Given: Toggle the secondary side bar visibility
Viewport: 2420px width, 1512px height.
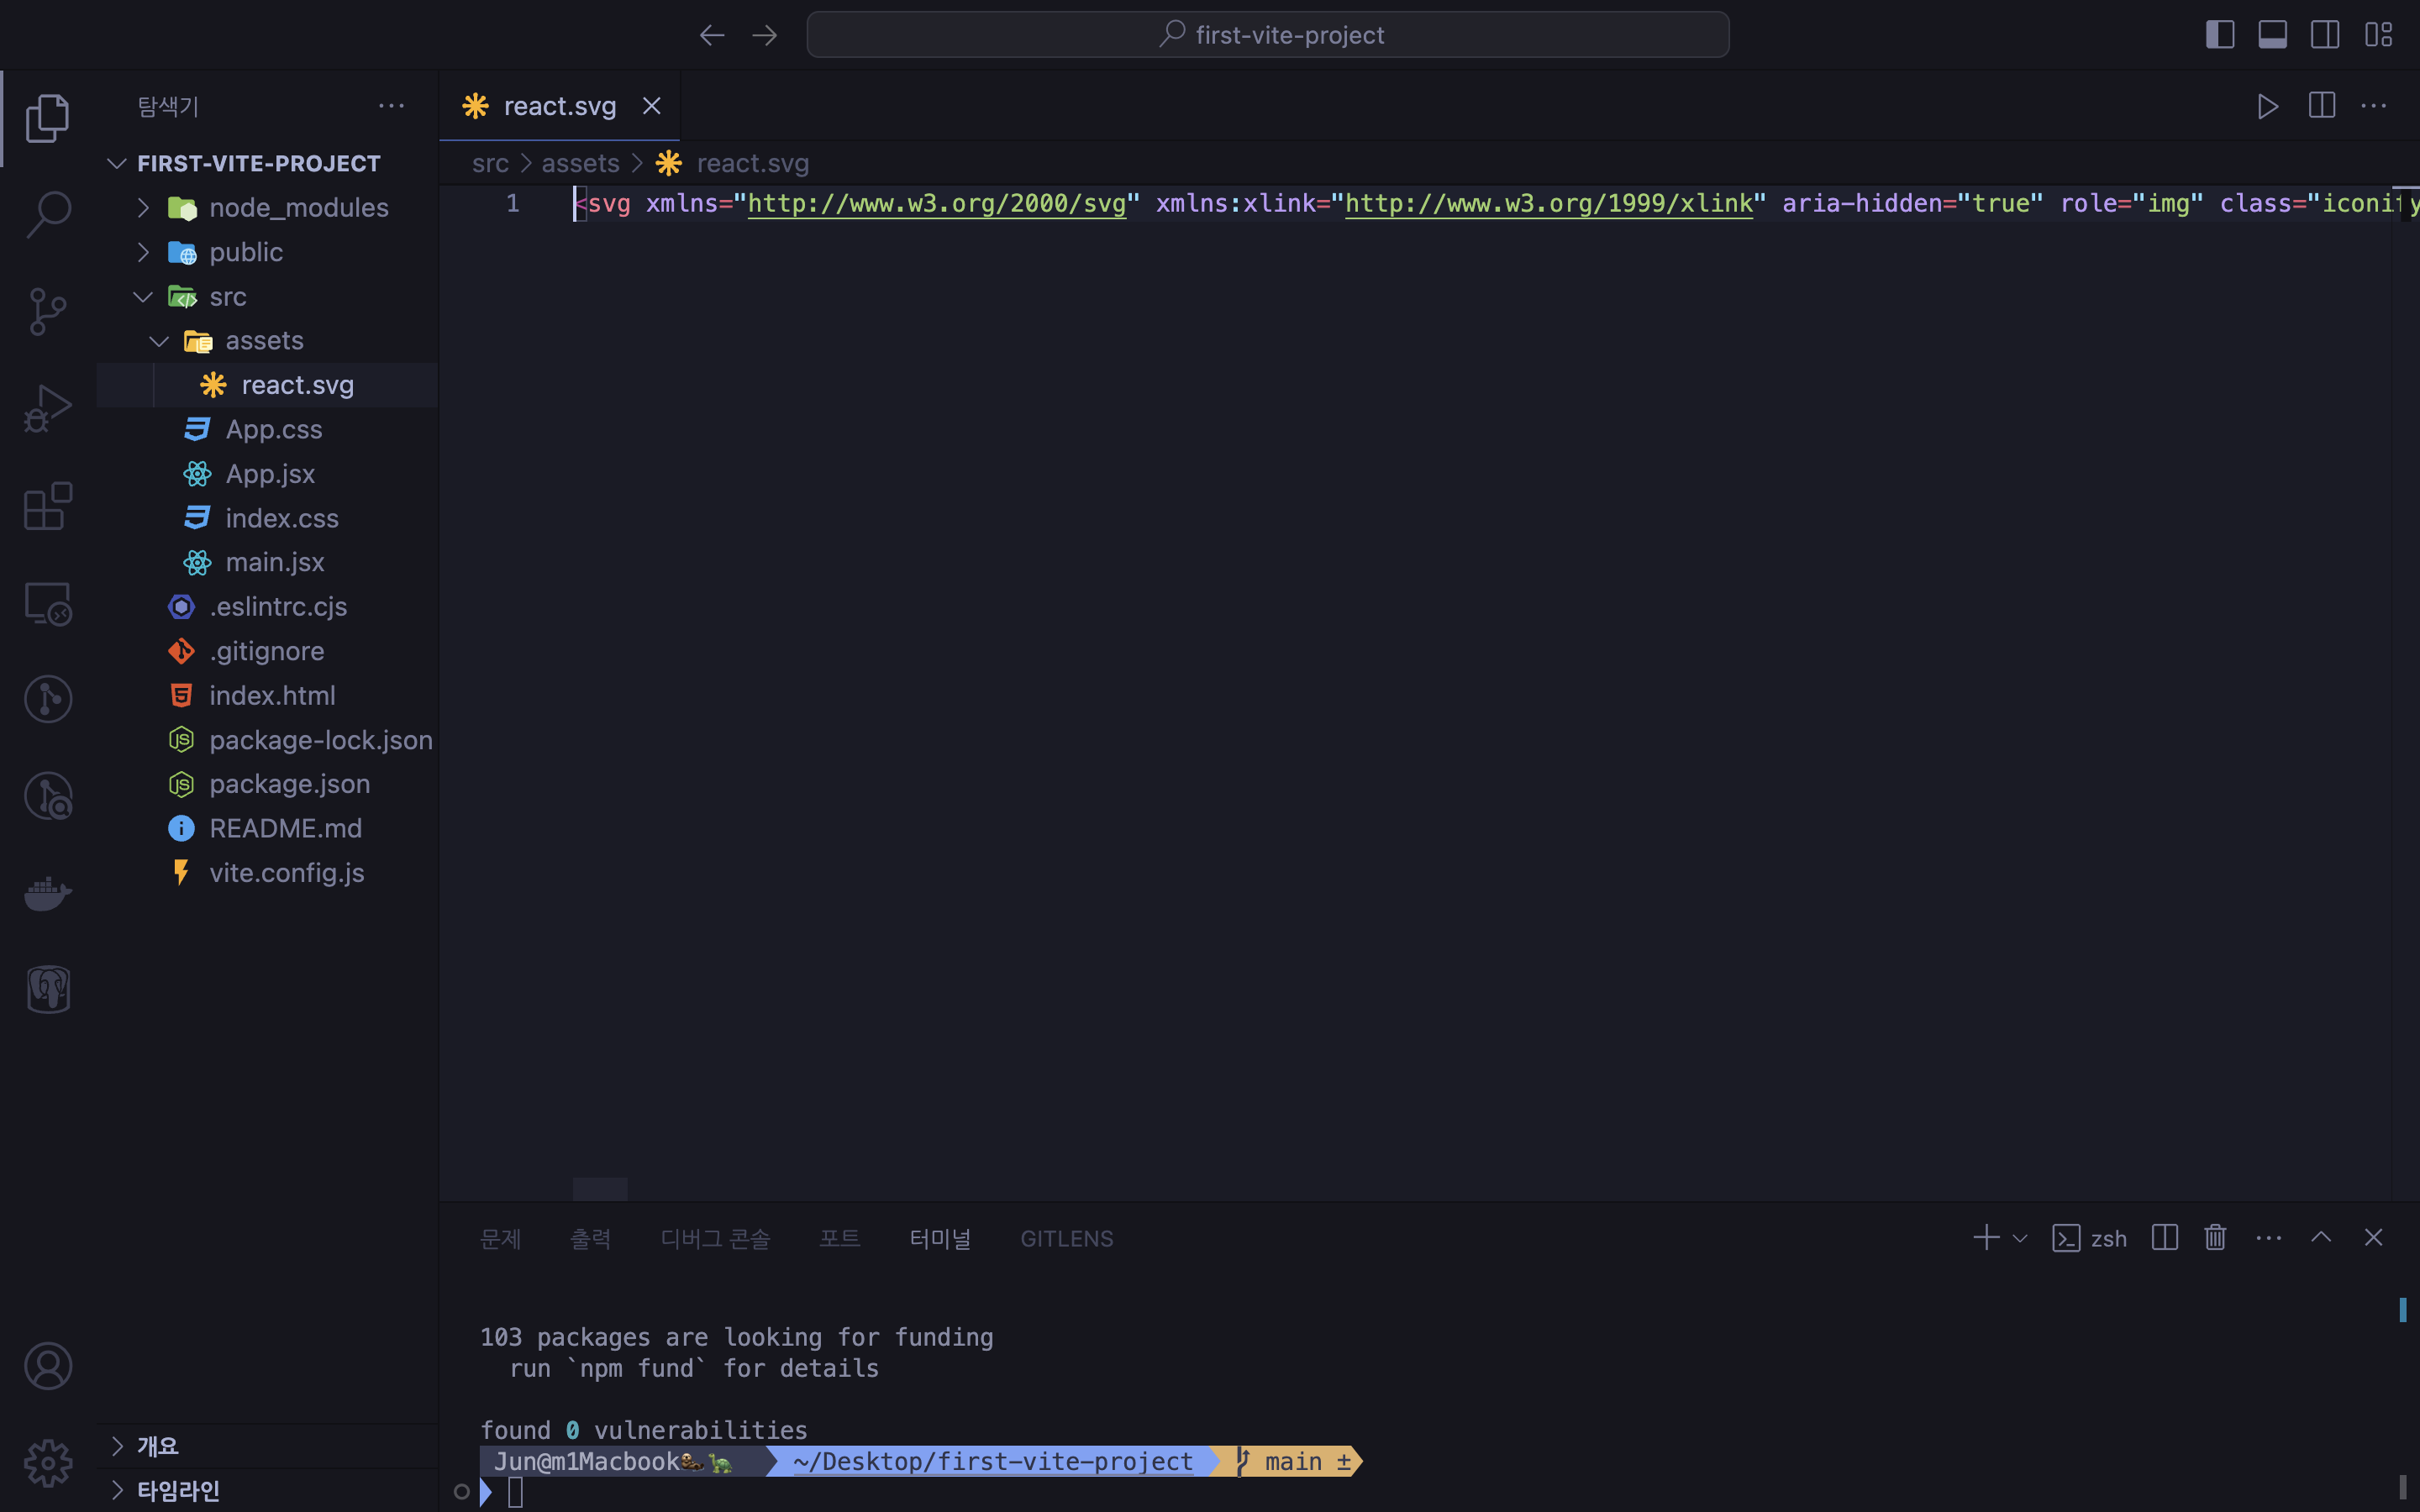Looking at the screenshot, I should pyautogui.click(x=2325, y=35).
